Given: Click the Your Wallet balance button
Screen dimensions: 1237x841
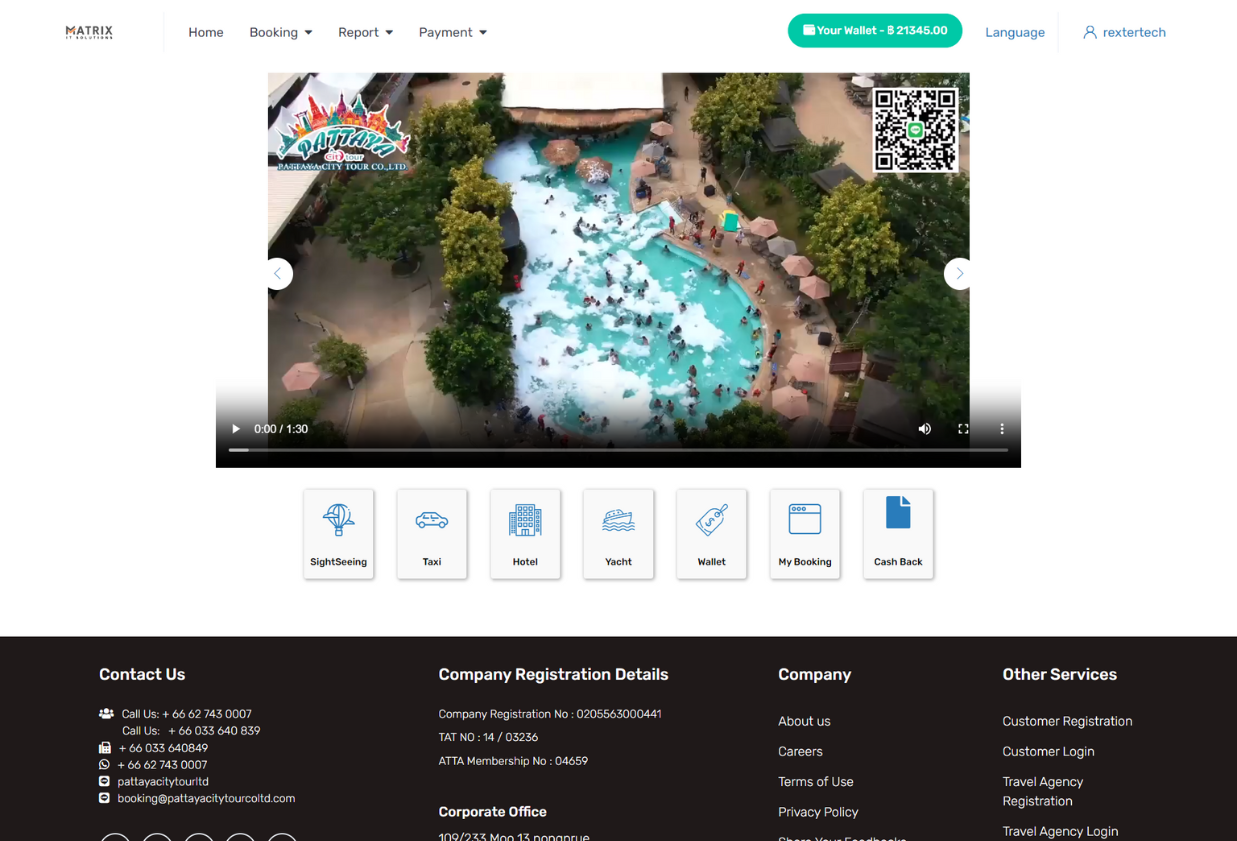Looking at the screenshot, I should click(x=875, y=31).
